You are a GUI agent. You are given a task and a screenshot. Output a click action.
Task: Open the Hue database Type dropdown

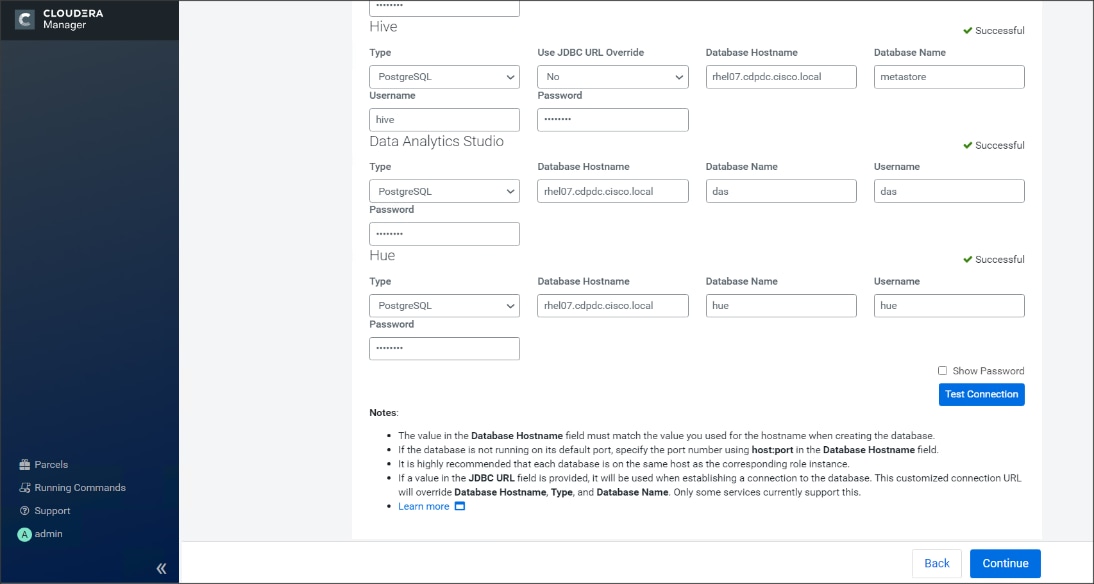pos(444,306)
